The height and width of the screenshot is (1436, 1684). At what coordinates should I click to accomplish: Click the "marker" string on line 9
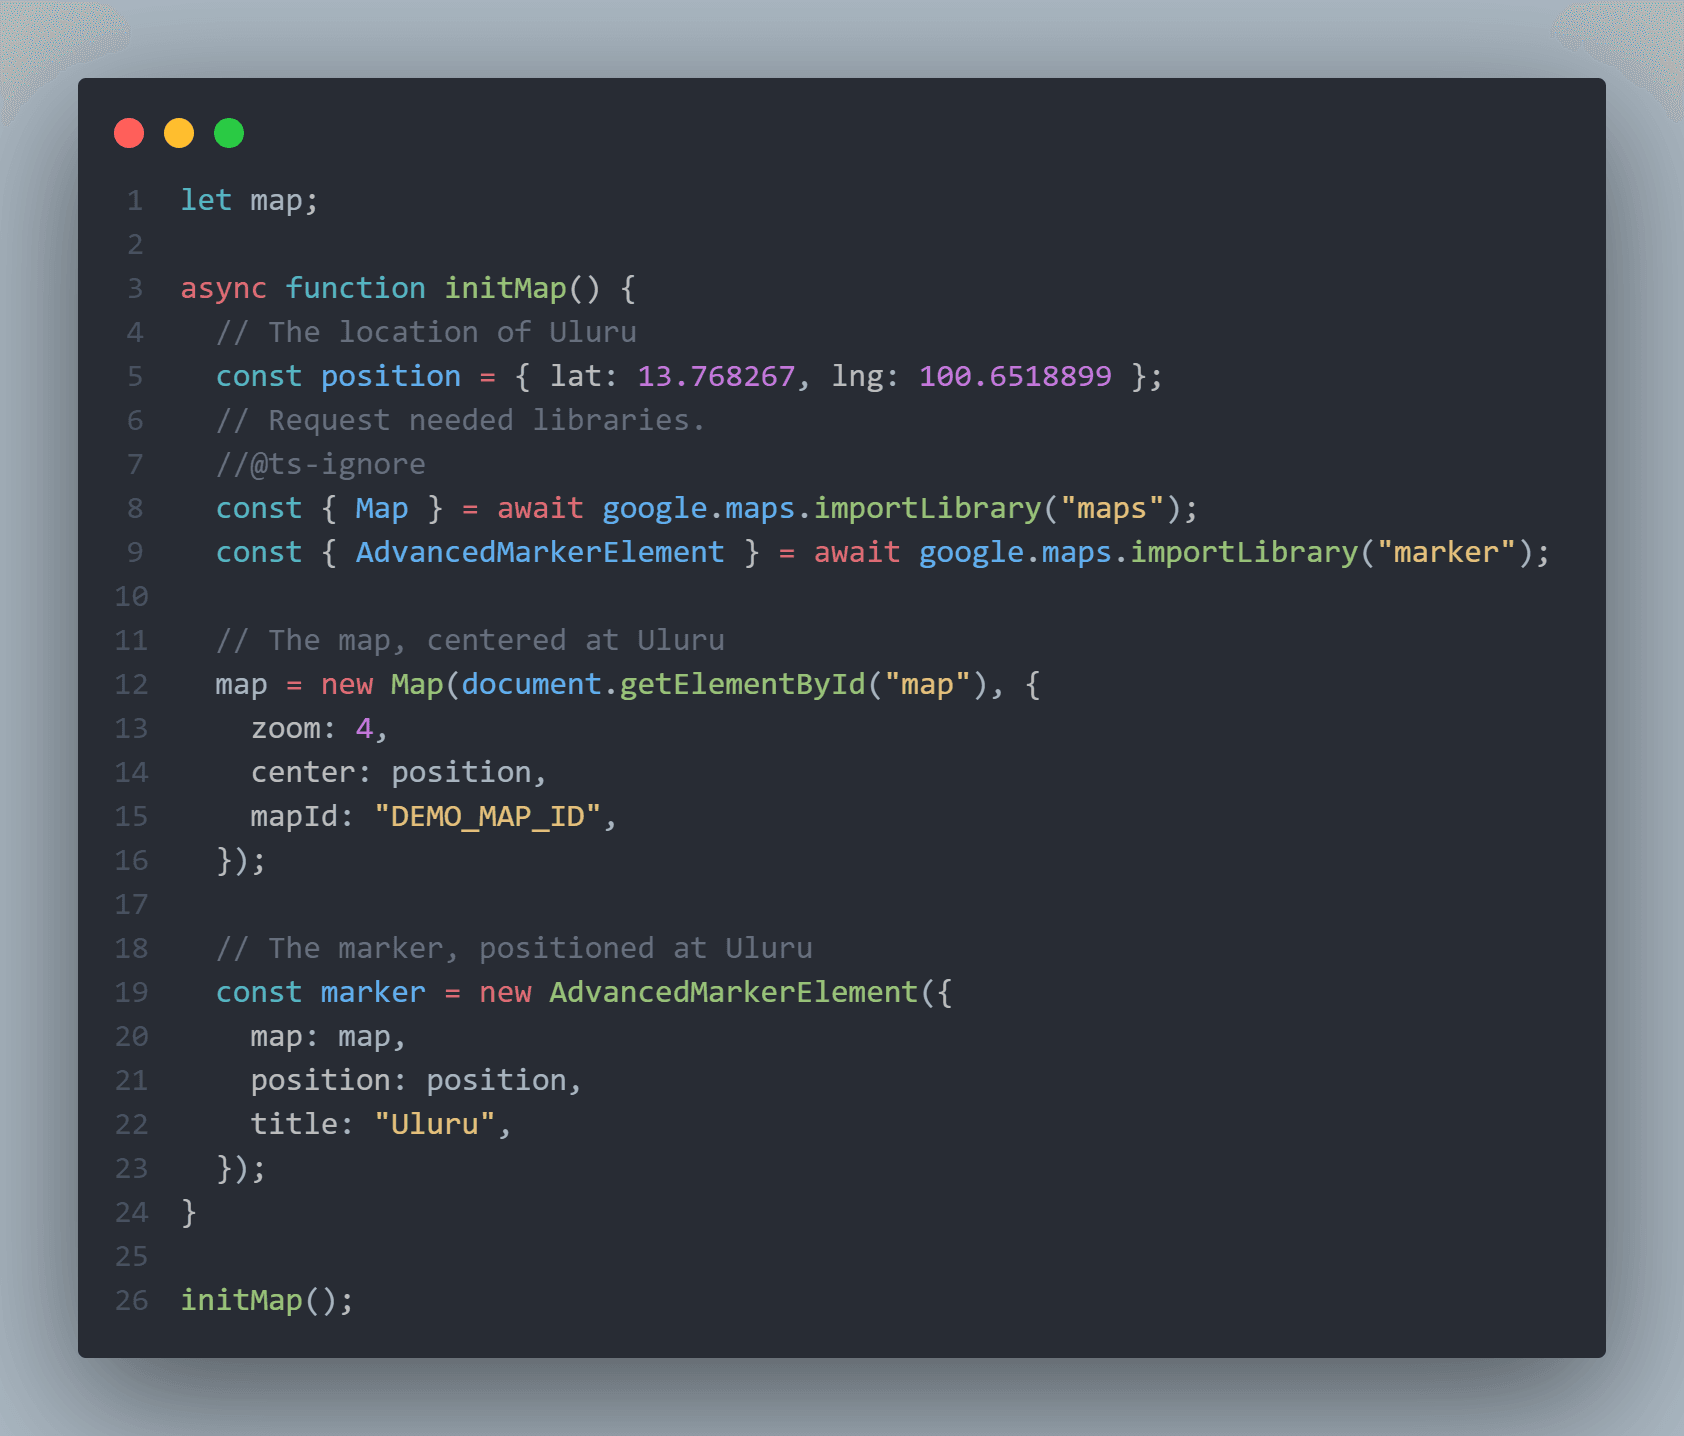coord(1446,553)
